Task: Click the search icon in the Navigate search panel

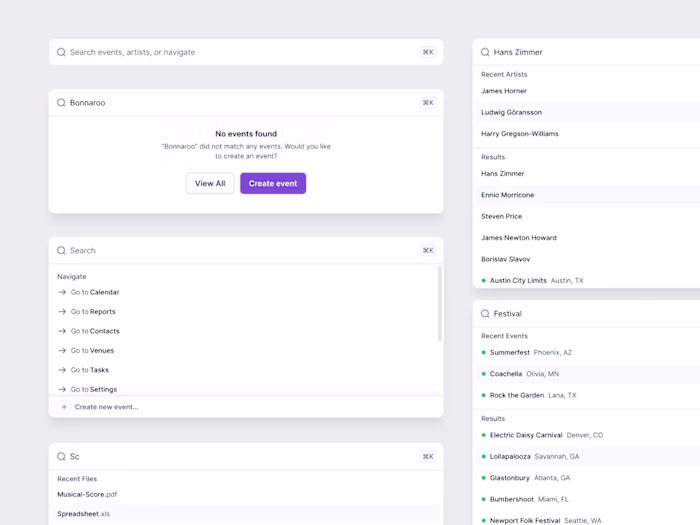Action: (61, 250)
